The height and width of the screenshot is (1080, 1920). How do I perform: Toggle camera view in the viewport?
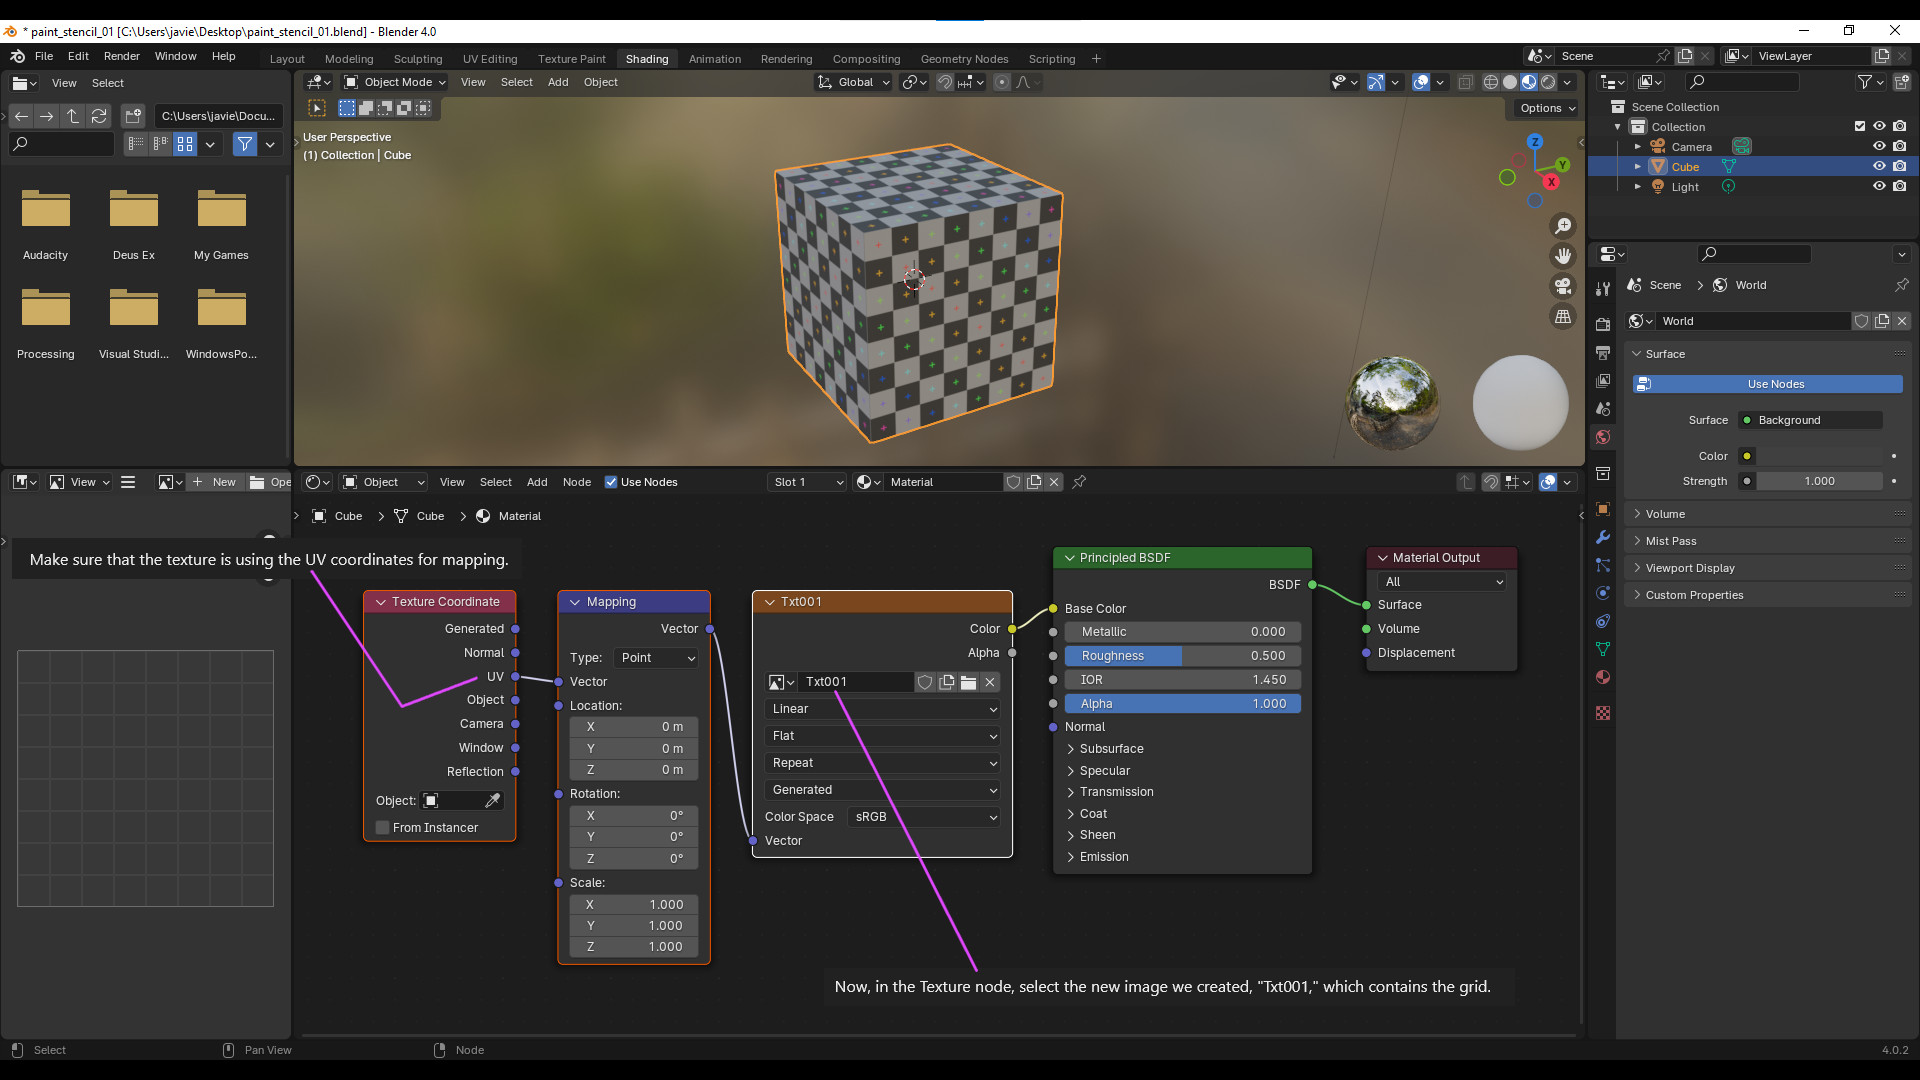tap(1563, 286)
